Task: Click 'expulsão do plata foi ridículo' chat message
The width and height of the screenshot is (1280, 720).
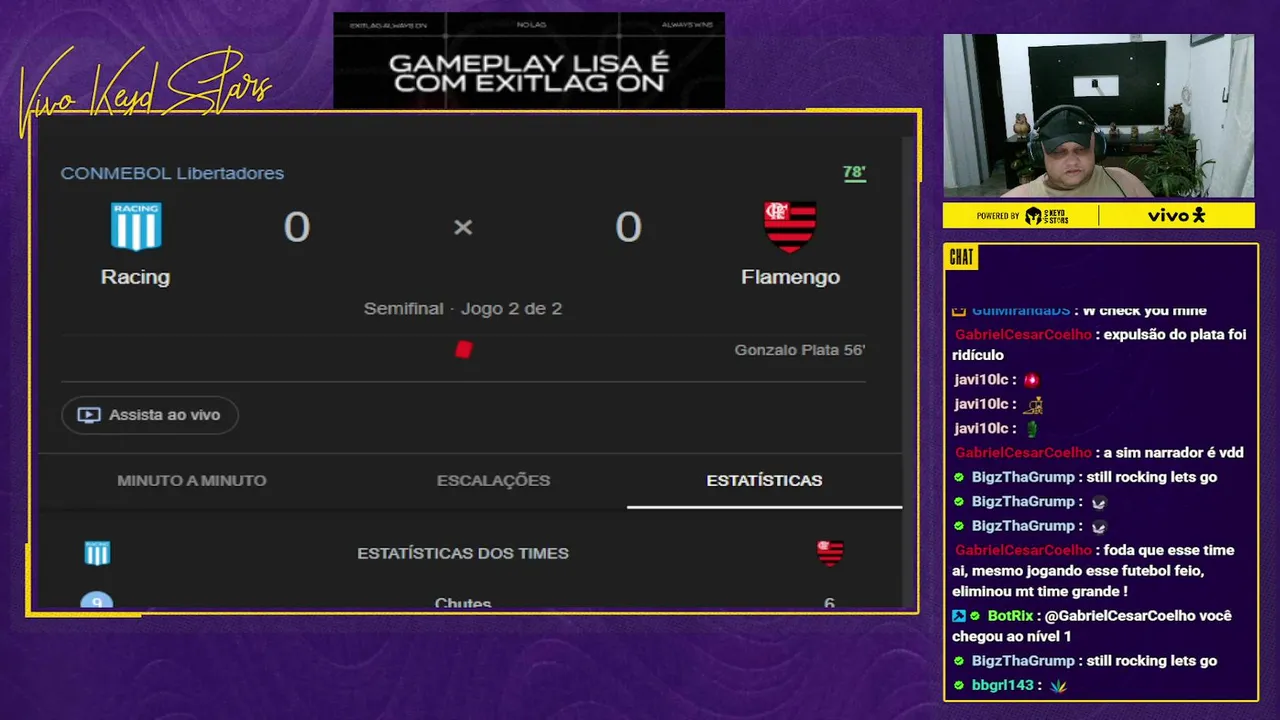Action: (x=1100, y=345)
